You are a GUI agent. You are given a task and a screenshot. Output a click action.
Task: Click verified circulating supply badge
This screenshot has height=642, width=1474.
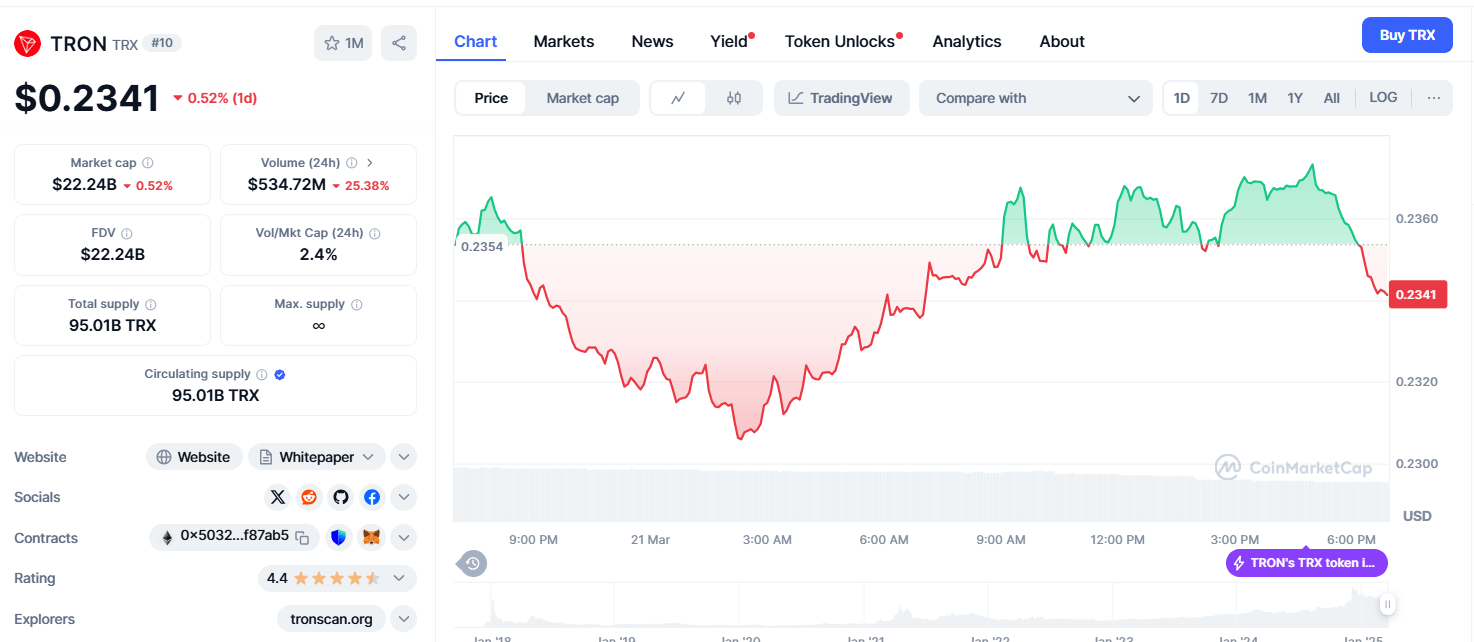pos(280,374)
